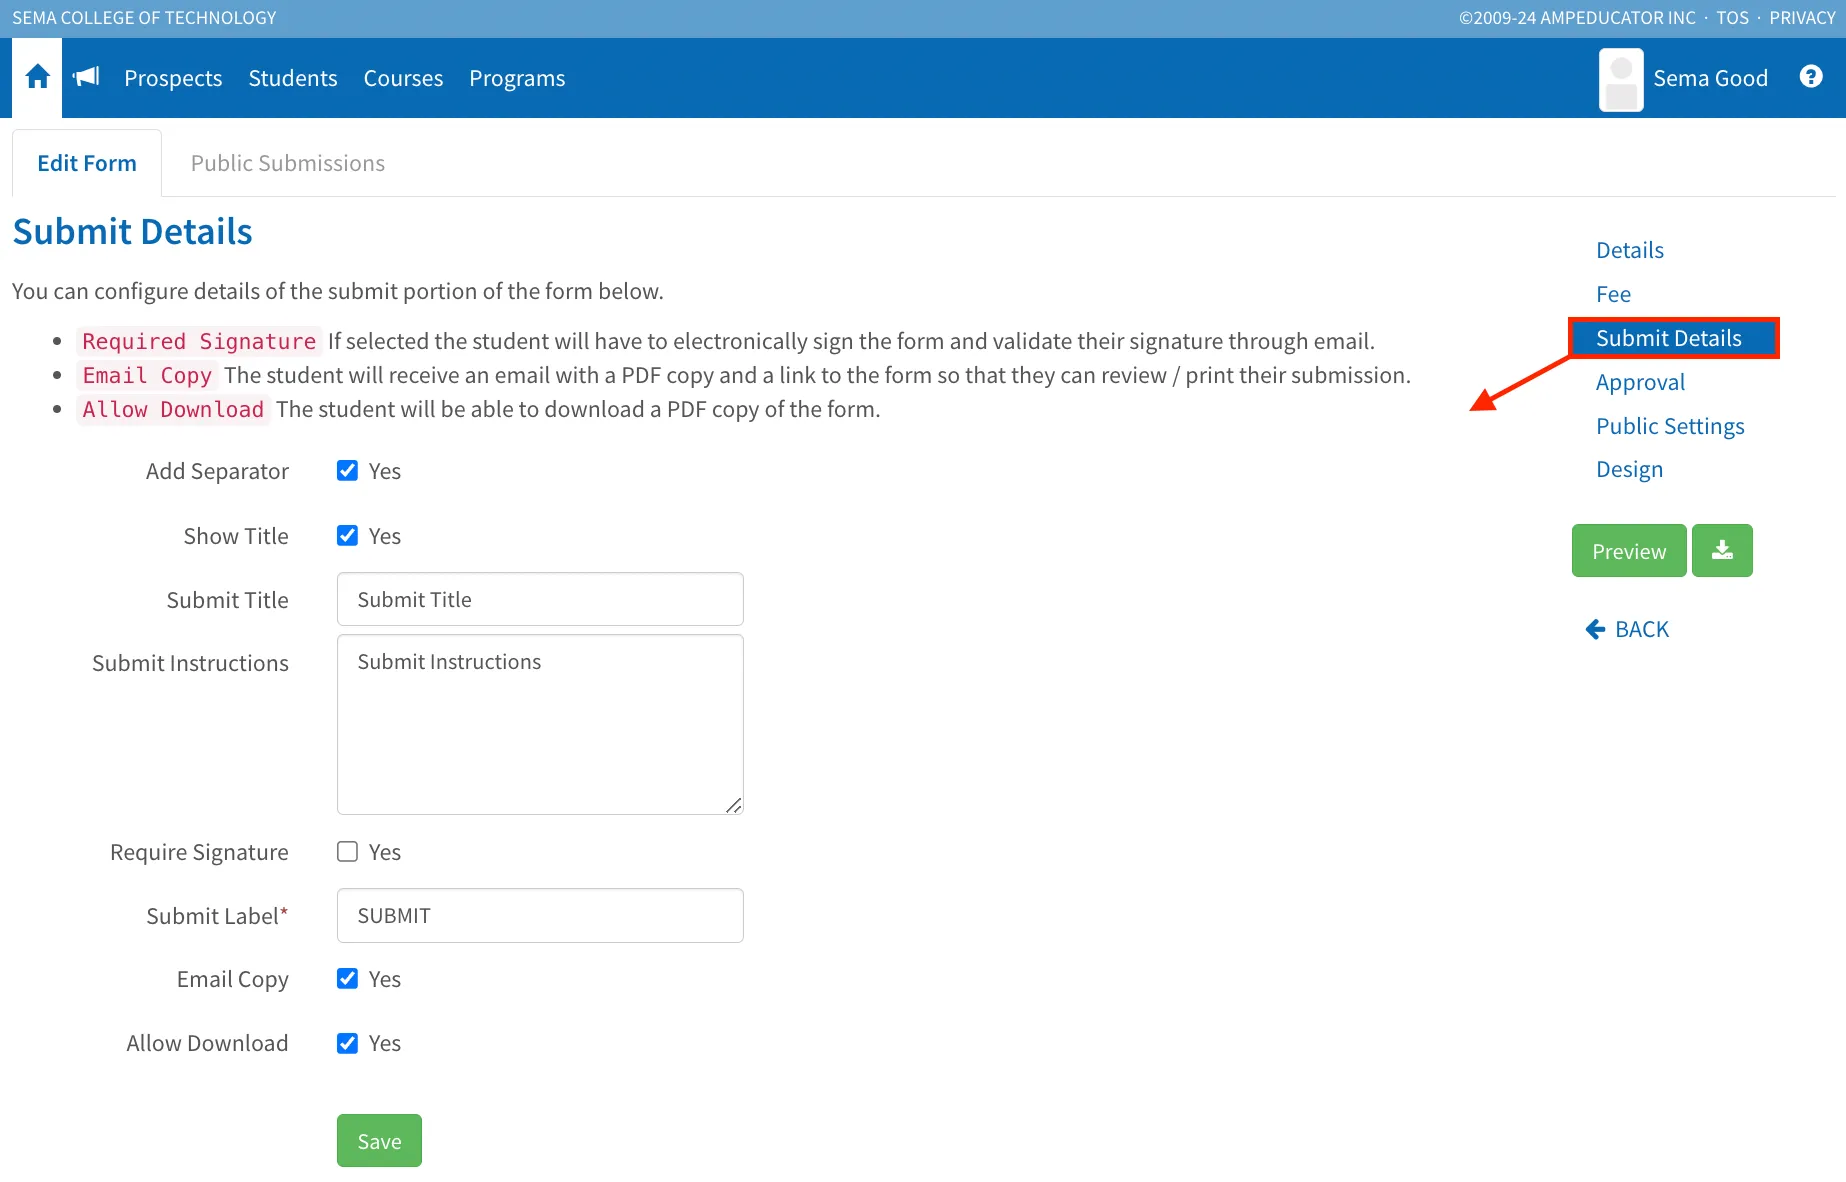
Task: Go to Public Settings section
Action: click(1670, 426)
